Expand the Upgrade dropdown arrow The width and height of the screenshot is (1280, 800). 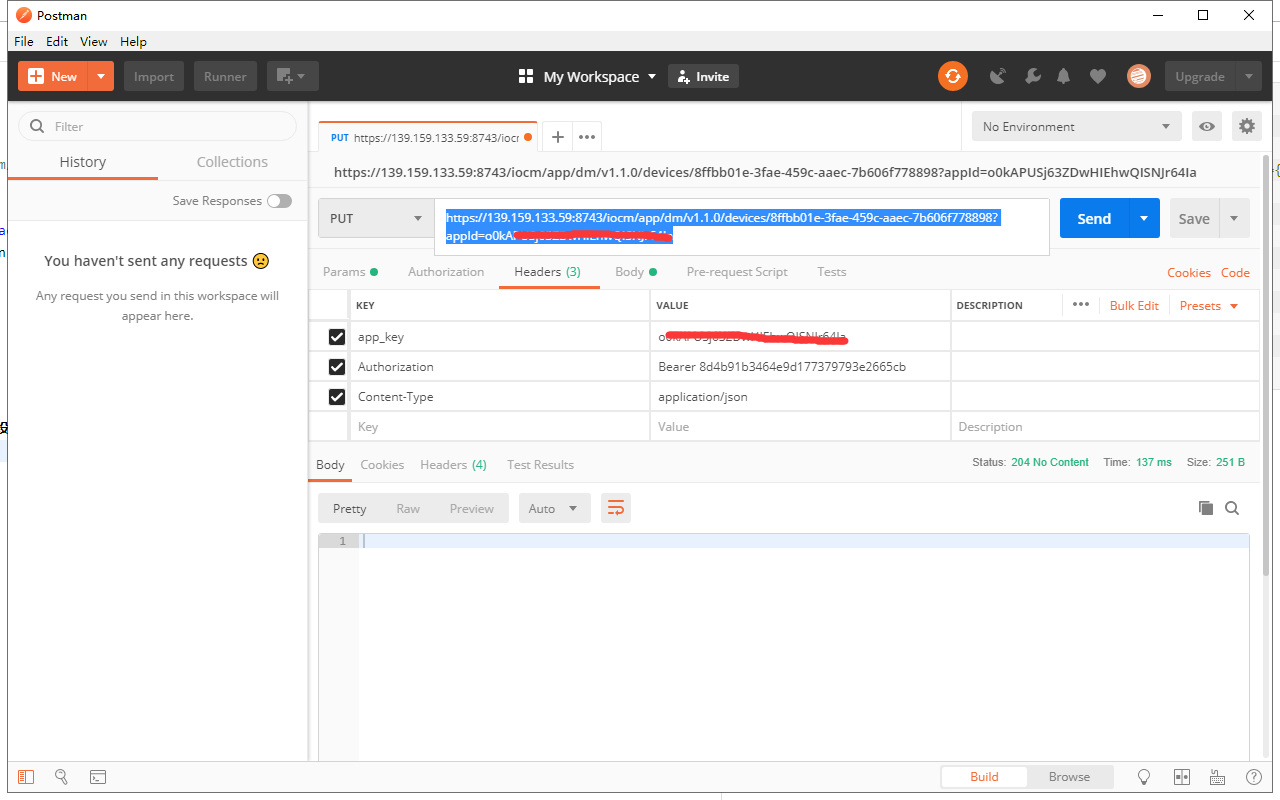pyautogui.click(x=1248, y=76)
